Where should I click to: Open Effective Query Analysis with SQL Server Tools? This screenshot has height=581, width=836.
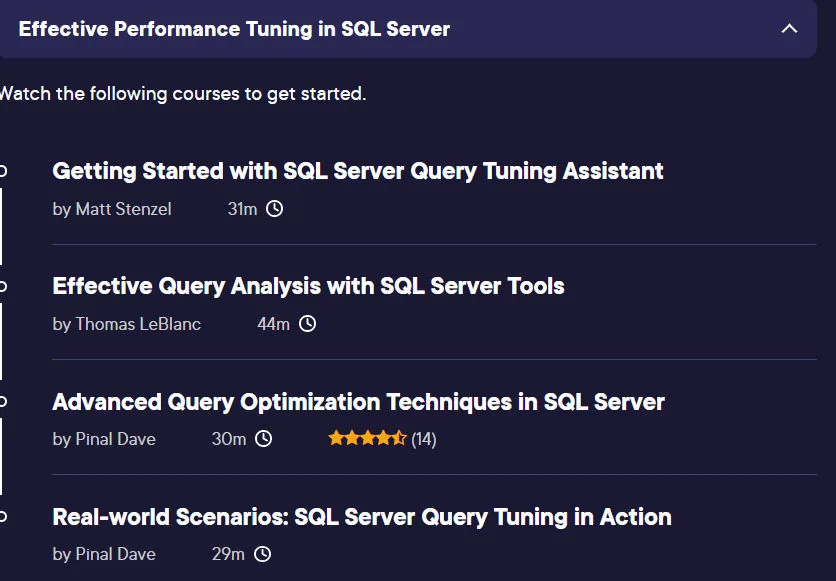(x=308, y=286)
